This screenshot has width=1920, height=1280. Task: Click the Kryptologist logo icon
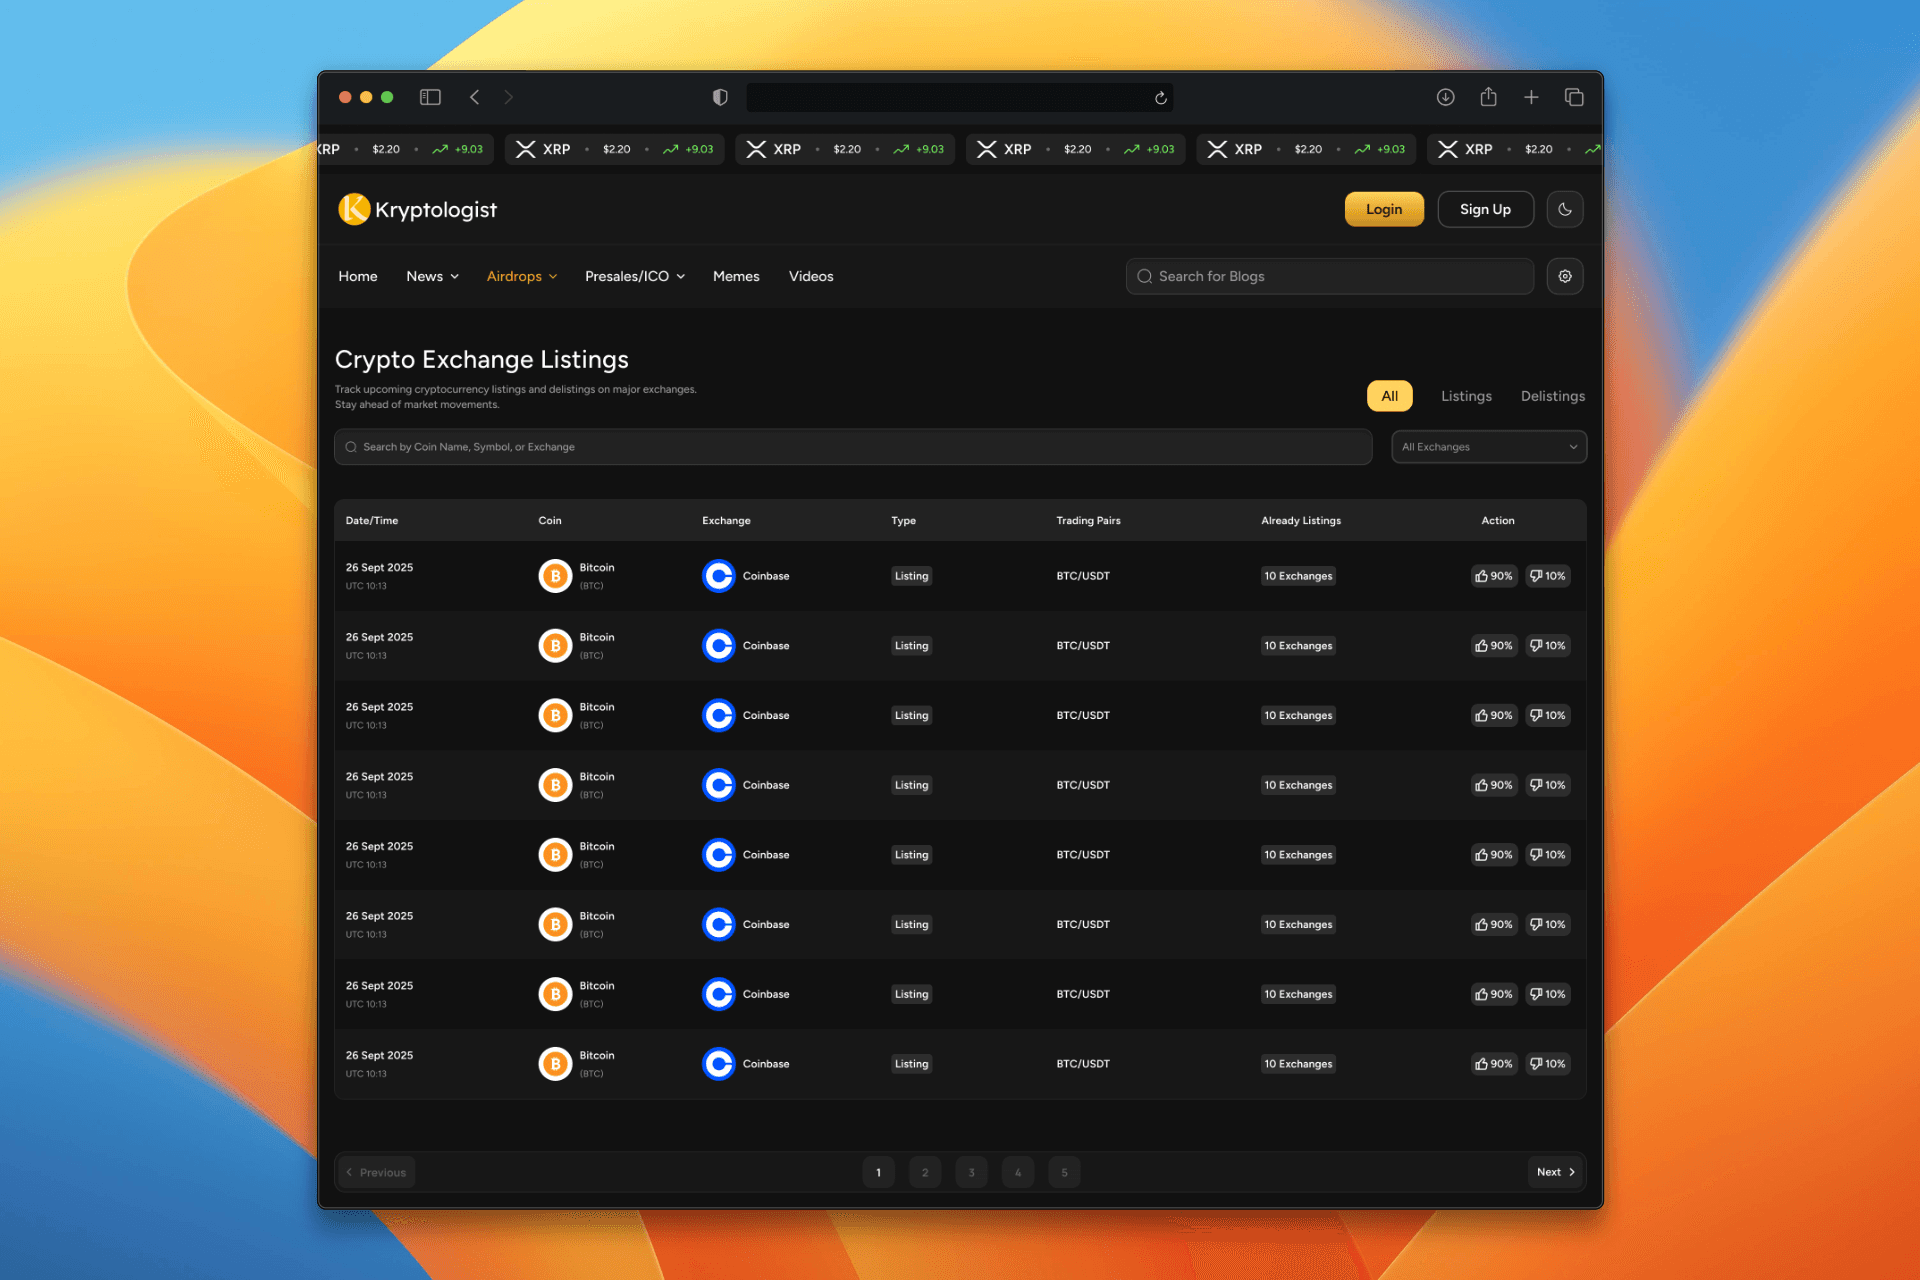(354, 209)
